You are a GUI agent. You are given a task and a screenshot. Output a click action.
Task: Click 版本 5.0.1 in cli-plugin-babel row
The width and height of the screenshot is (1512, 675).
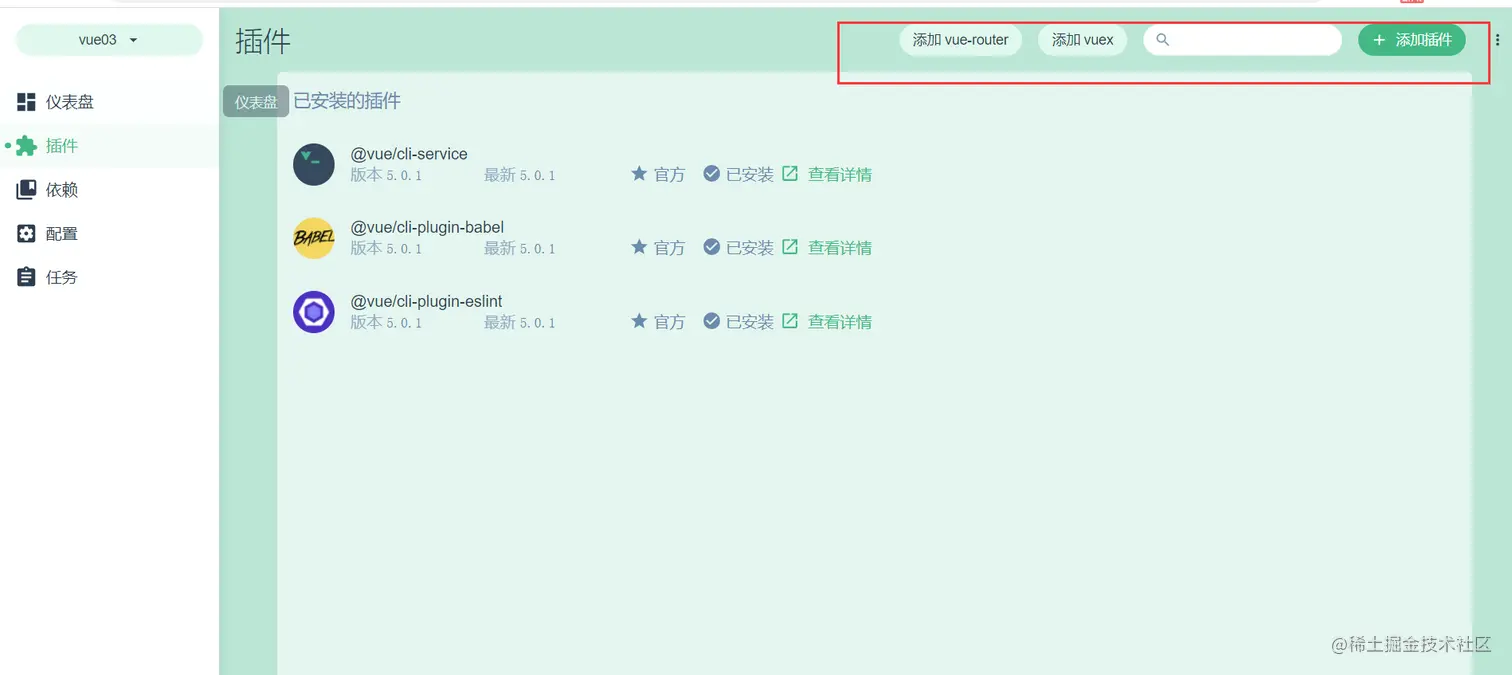[x=386, y=248]
